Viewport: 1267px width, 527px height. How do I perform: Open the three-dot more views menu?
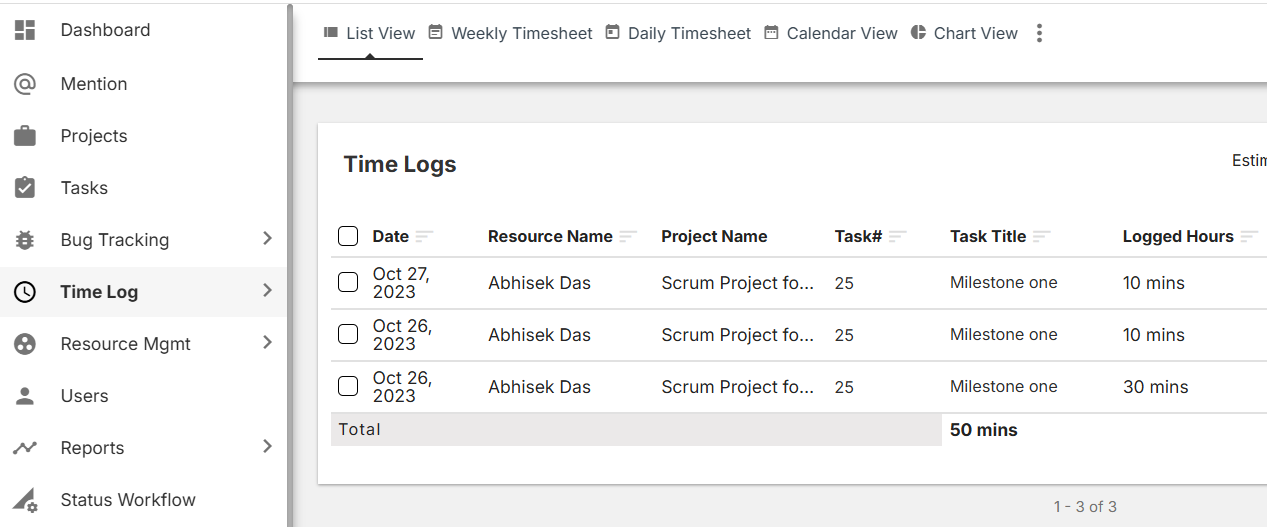(x=1039, y=33)
